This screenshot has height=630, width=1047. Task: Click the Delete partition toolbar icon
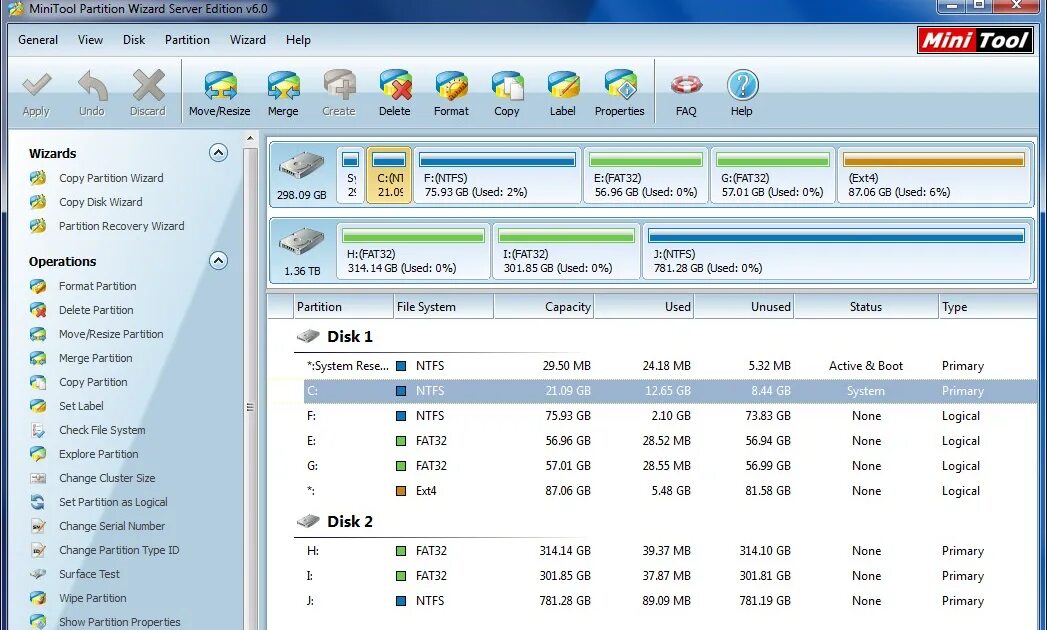click(x=395, y=86)
